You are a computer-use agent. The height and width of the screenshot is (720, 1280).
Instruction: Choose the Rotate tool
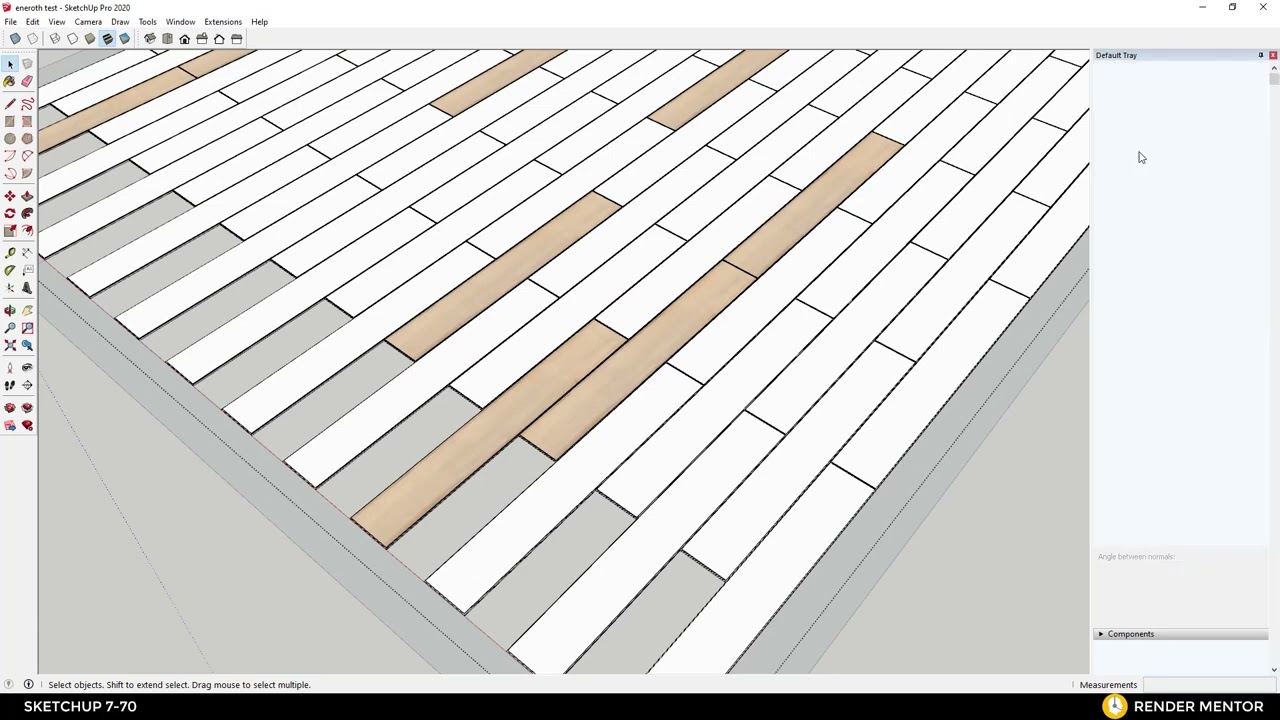point(10,213)
